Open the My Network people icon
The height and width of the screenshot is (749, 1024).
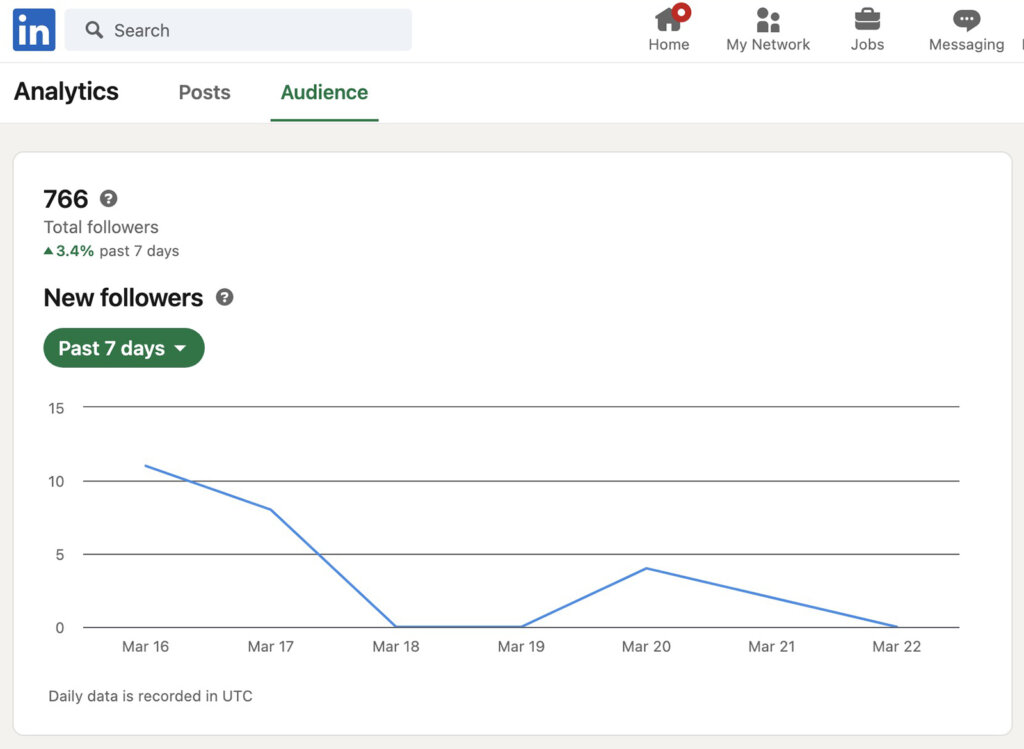[x=767, y=20]
